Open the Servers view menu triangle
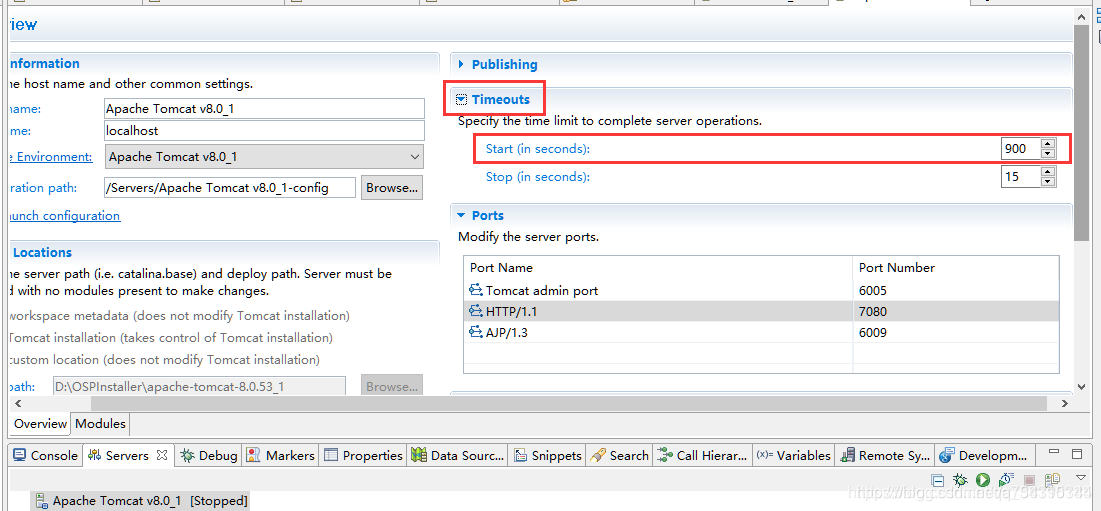1101x511 pixels. [x=1081, y=477]
